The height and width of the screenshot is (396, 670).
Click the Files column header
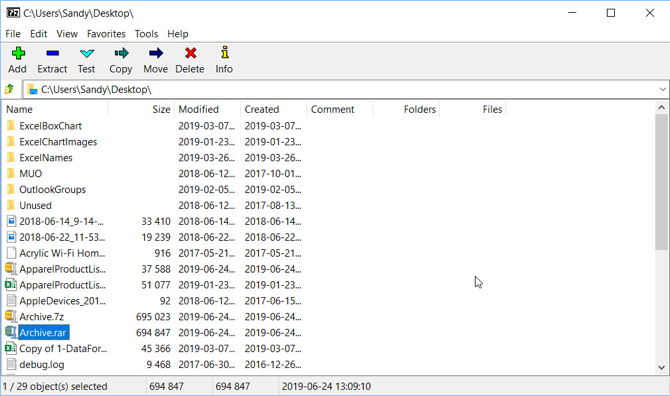(x=473, y=109)
